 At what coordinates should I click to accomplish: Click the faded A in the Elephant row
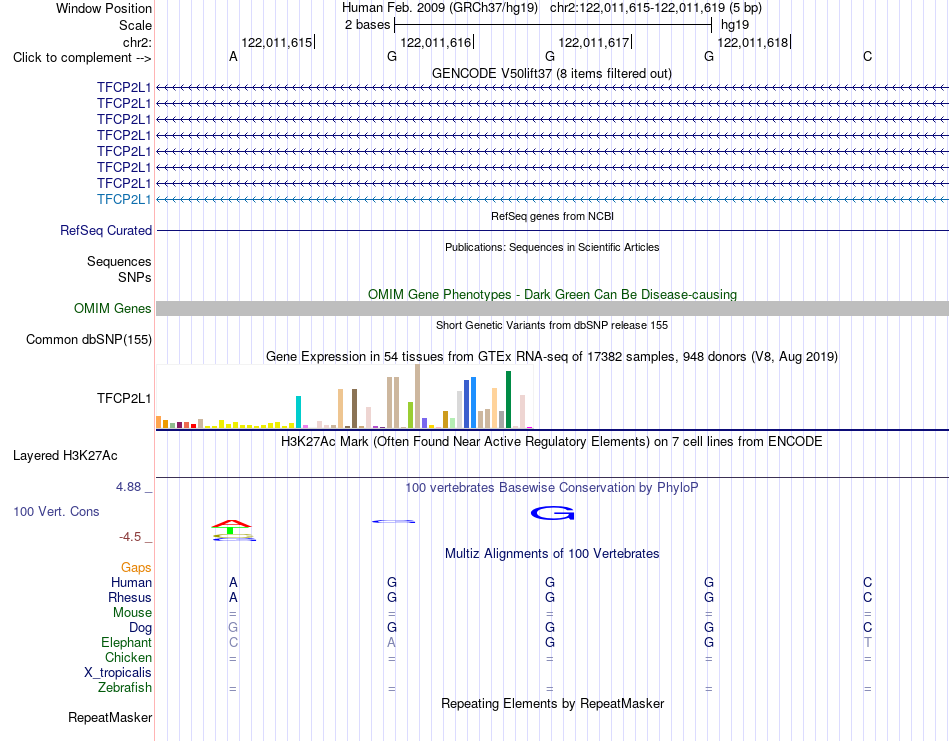pos(392,642)
